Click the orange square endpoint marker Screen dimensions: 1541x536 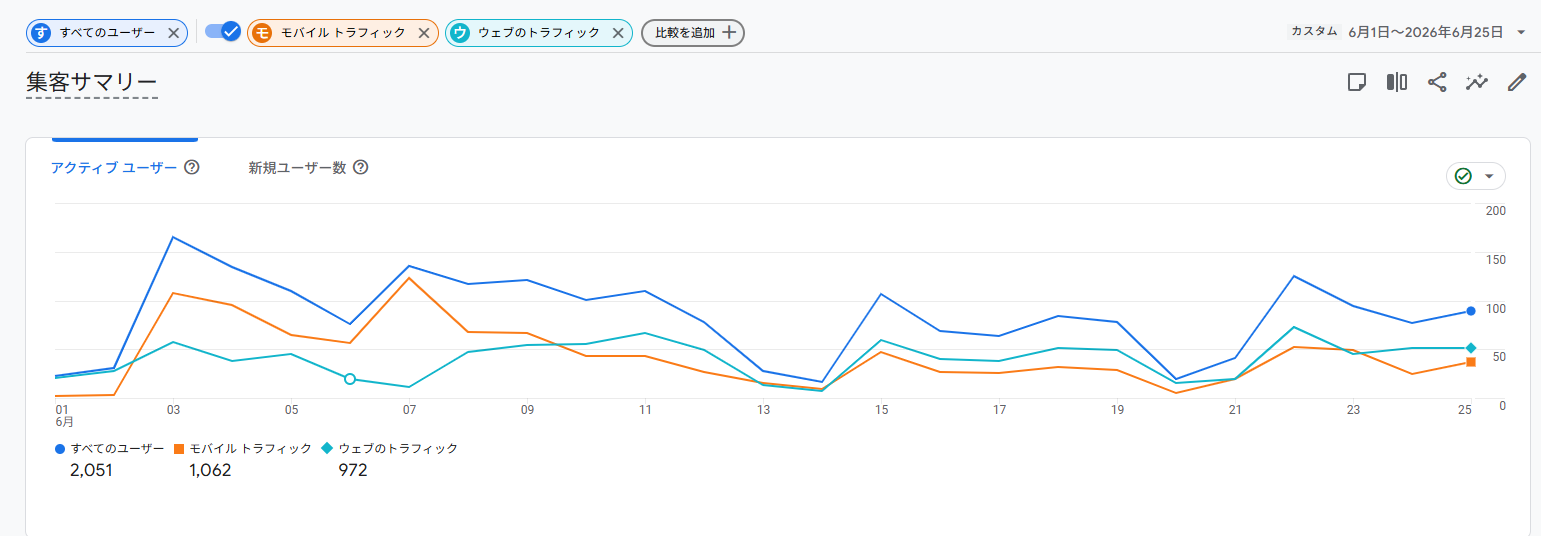[x=1471, y=362]
